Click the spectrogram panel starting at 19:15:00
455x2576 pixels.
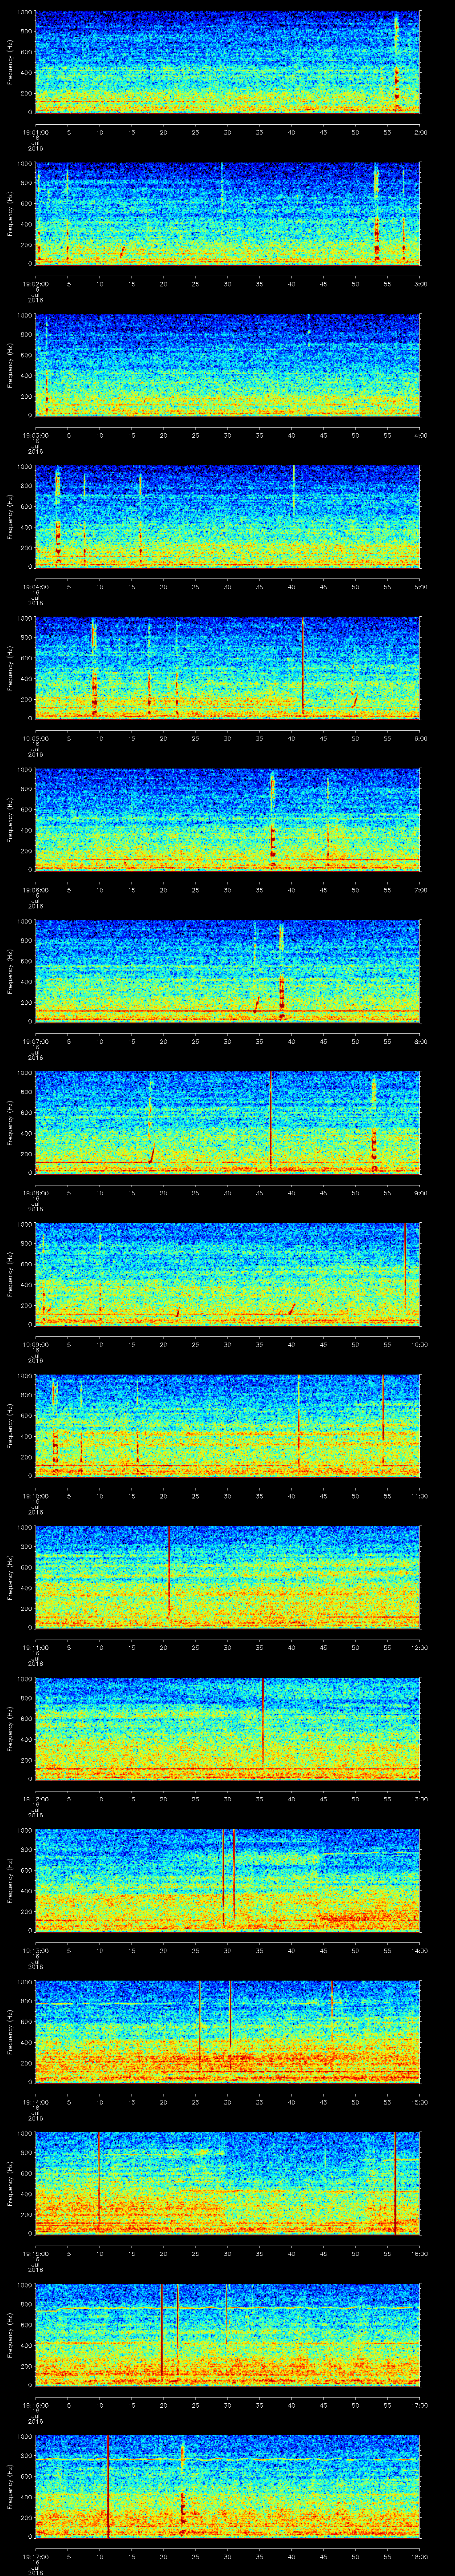click(228, 2183)
